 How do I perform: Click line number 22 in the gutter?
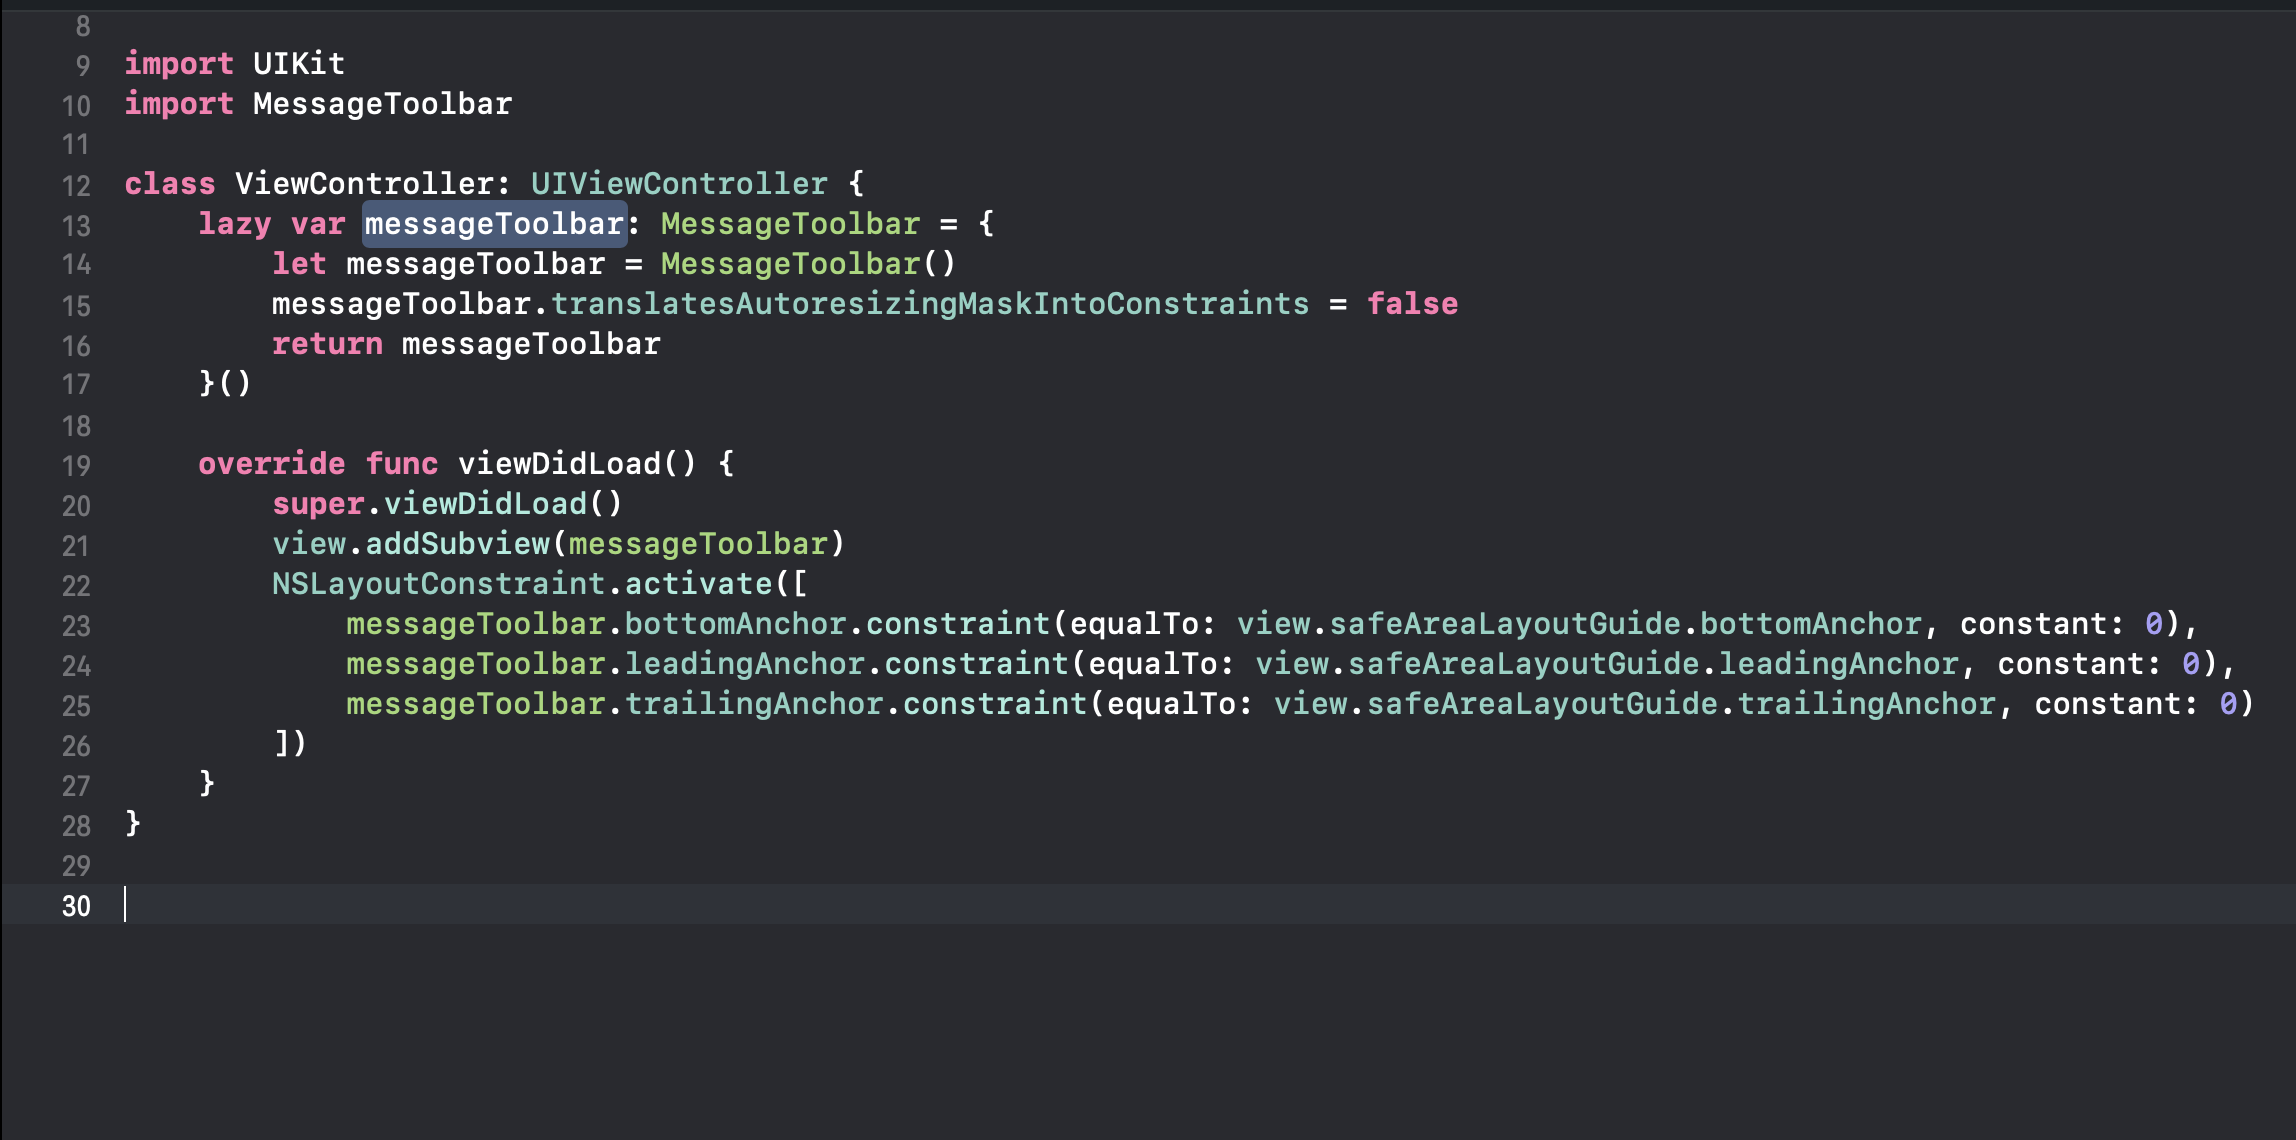coord(76,586)
